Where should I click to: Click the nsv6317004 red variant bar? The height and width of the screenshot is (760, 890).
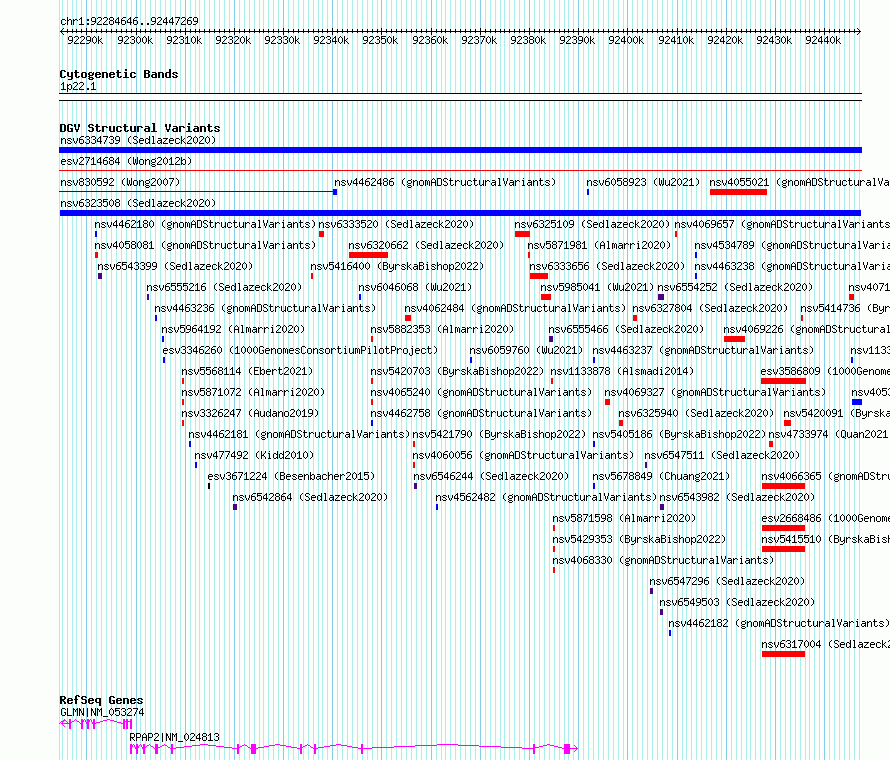pyautogui.click(x=783, y=654)
